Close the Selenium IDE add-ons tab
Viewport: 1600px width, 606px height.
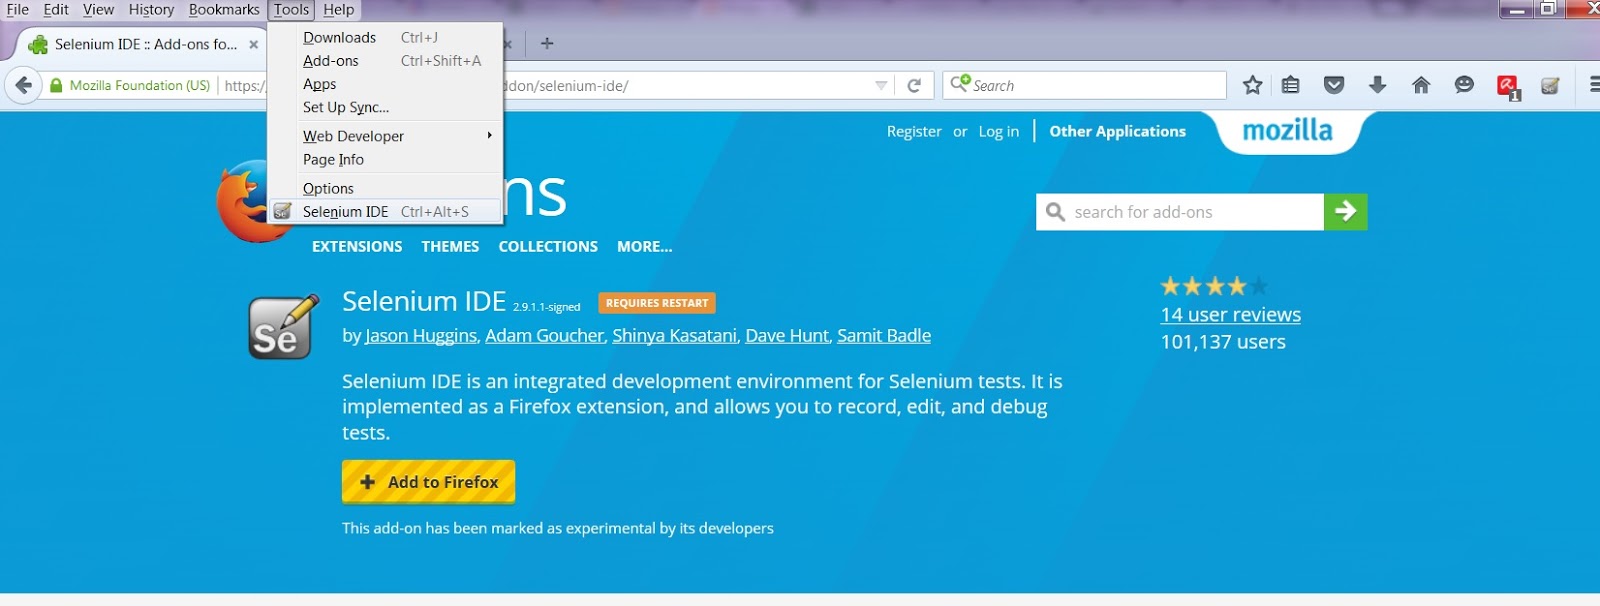tap(254, 44)
